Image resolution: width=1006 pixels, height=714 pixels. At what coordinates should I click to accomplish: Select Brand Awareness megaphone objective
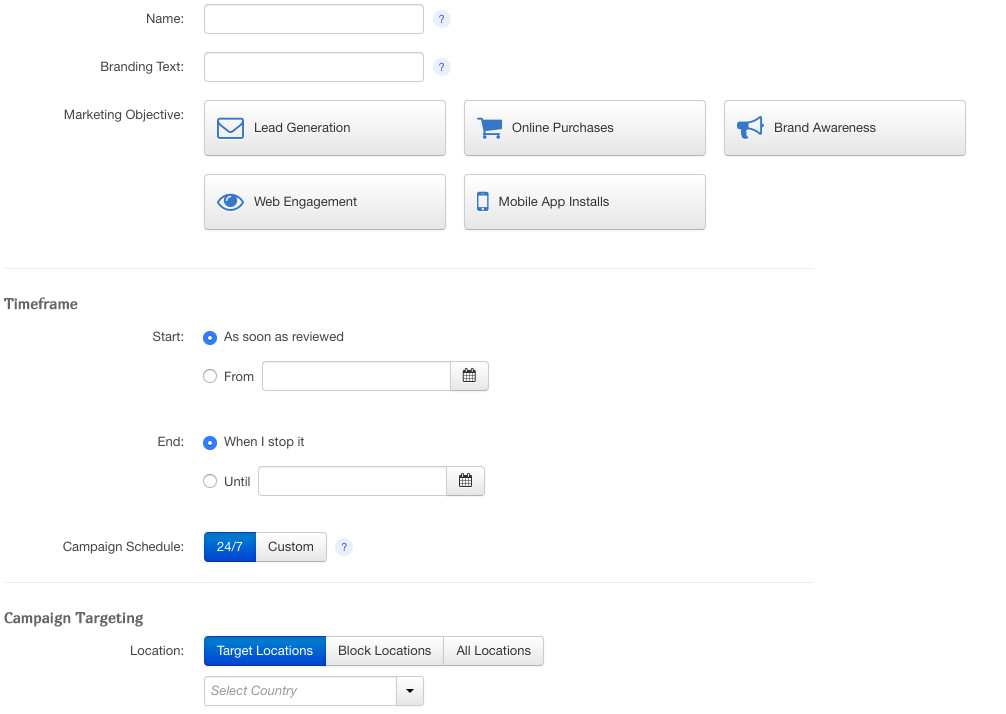[x=844, y=128]
